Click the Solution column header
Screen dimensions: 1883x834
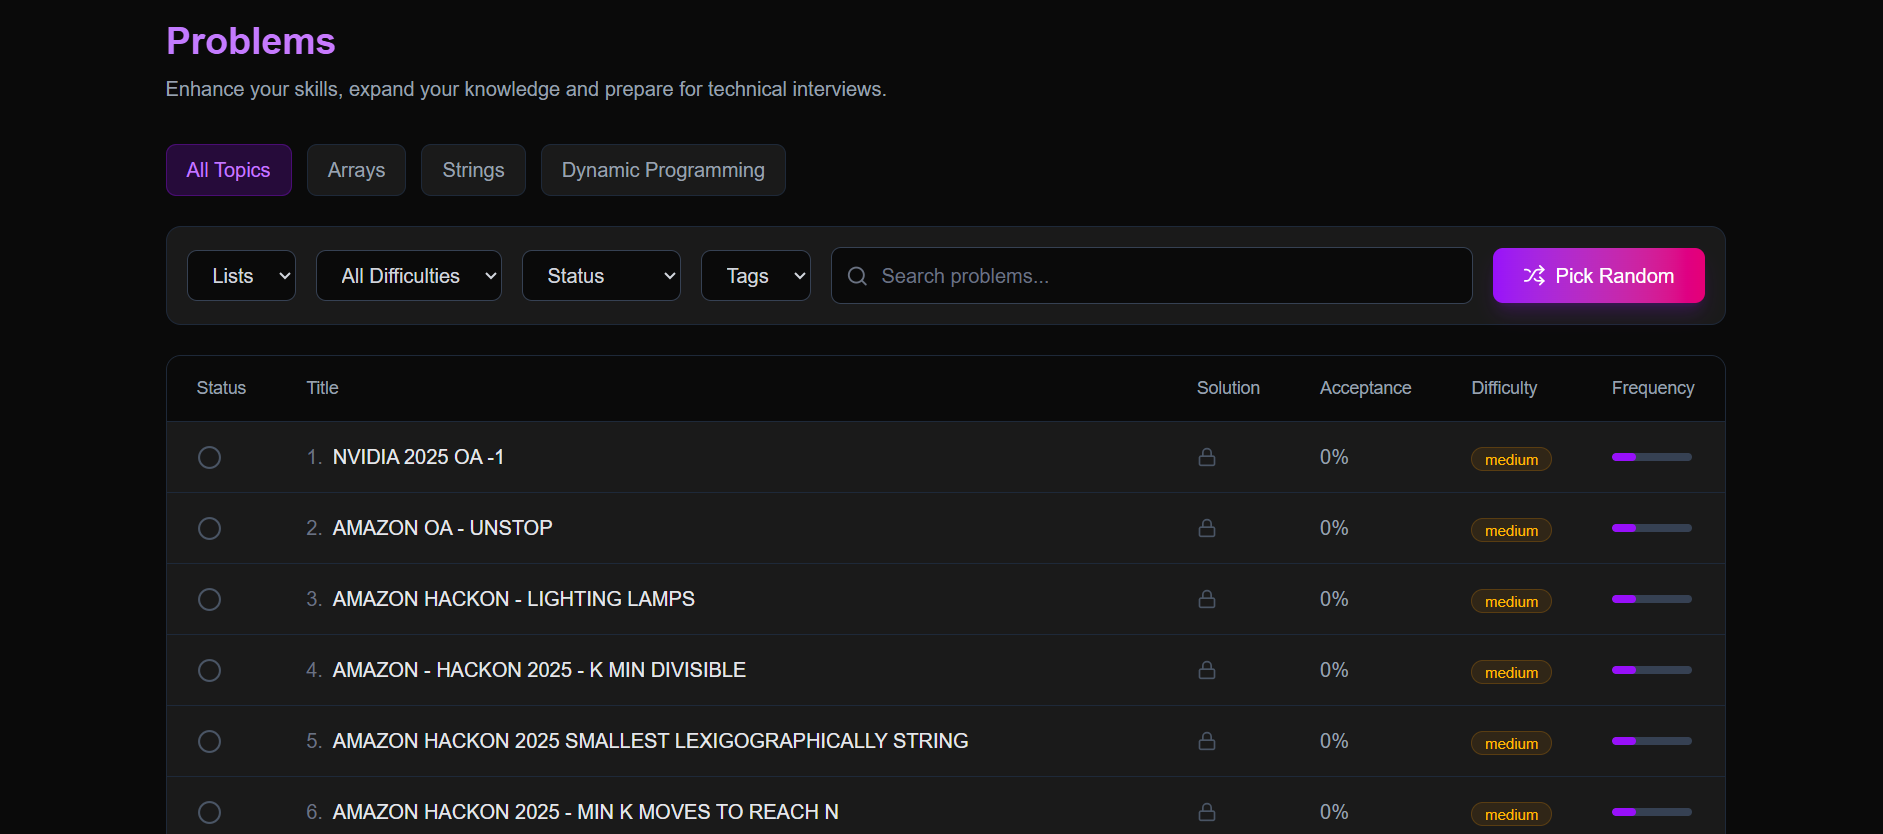tap(1228, 388)
